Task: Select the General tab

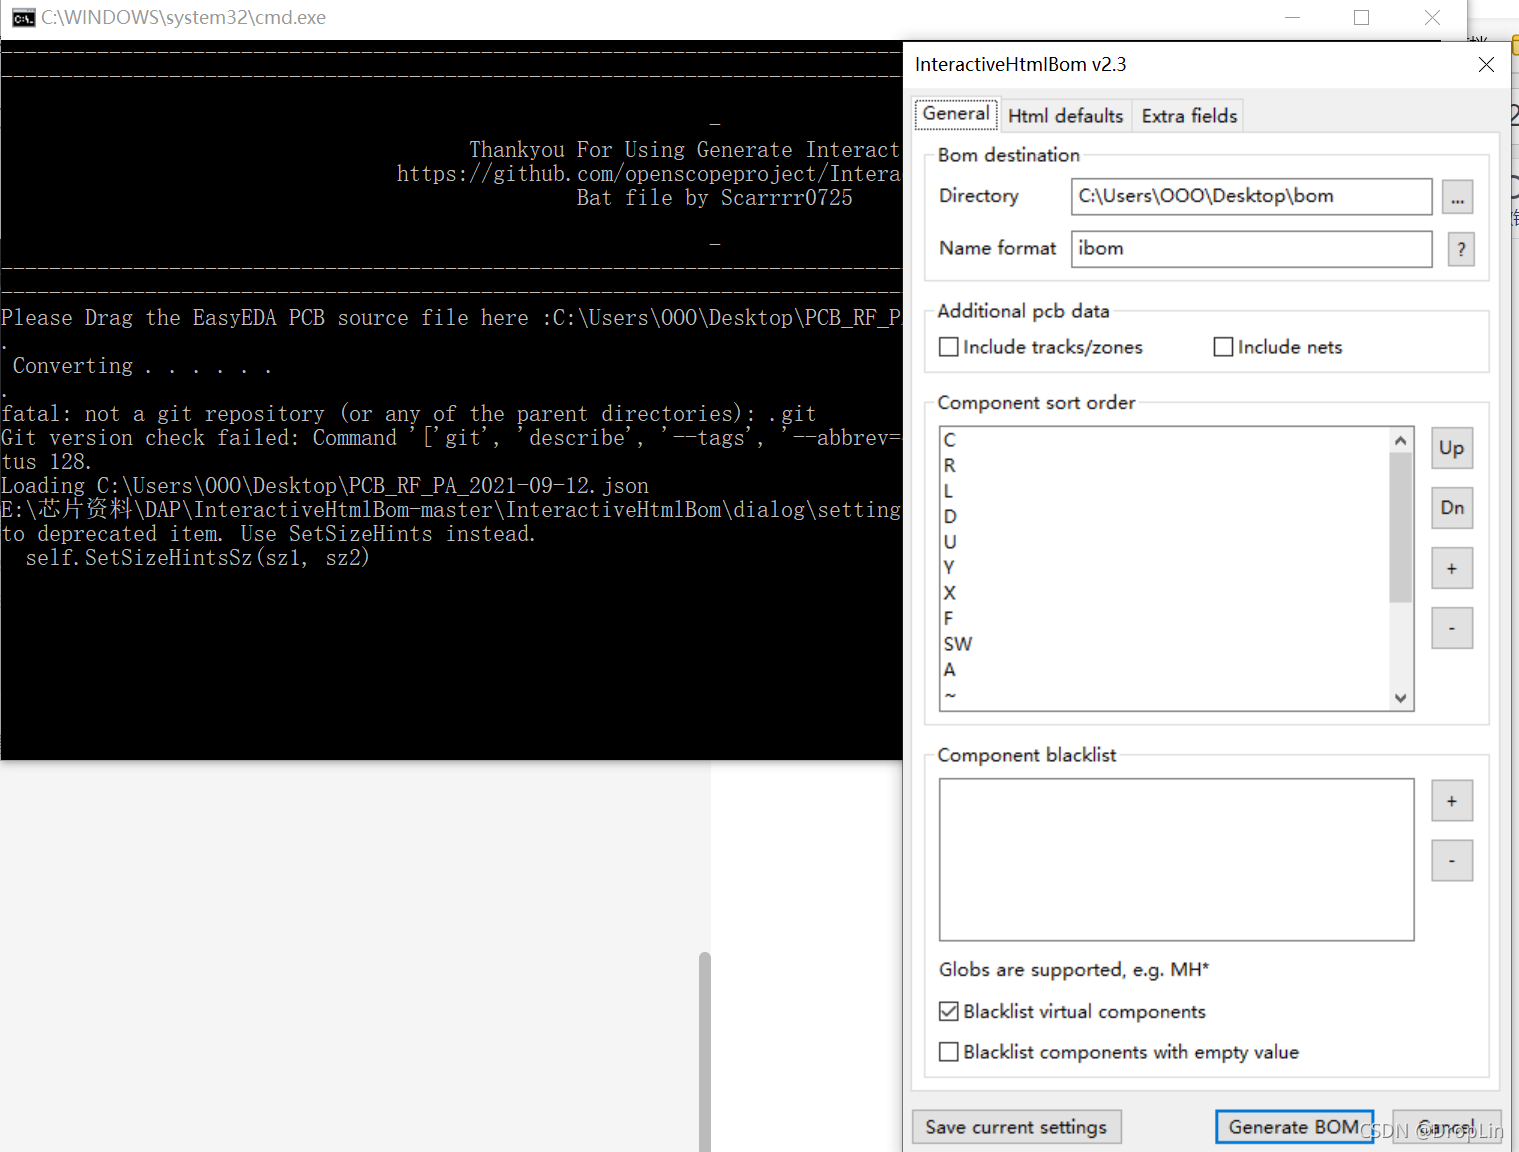Action: point(956,114)
